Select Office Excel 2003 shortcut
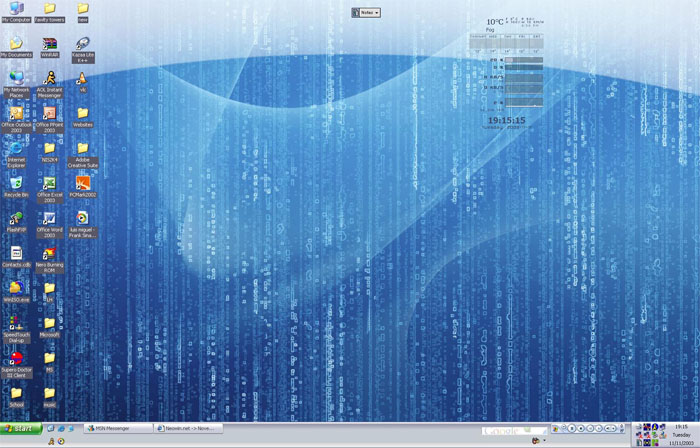This screenshot has width=700, height=448. point(50,190)
